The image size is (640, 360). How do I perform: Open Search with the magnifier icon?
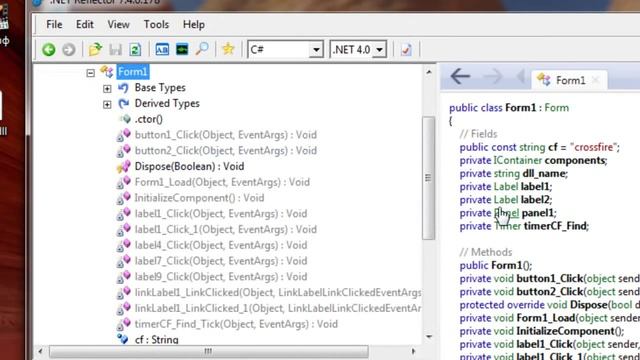point(202,49)
